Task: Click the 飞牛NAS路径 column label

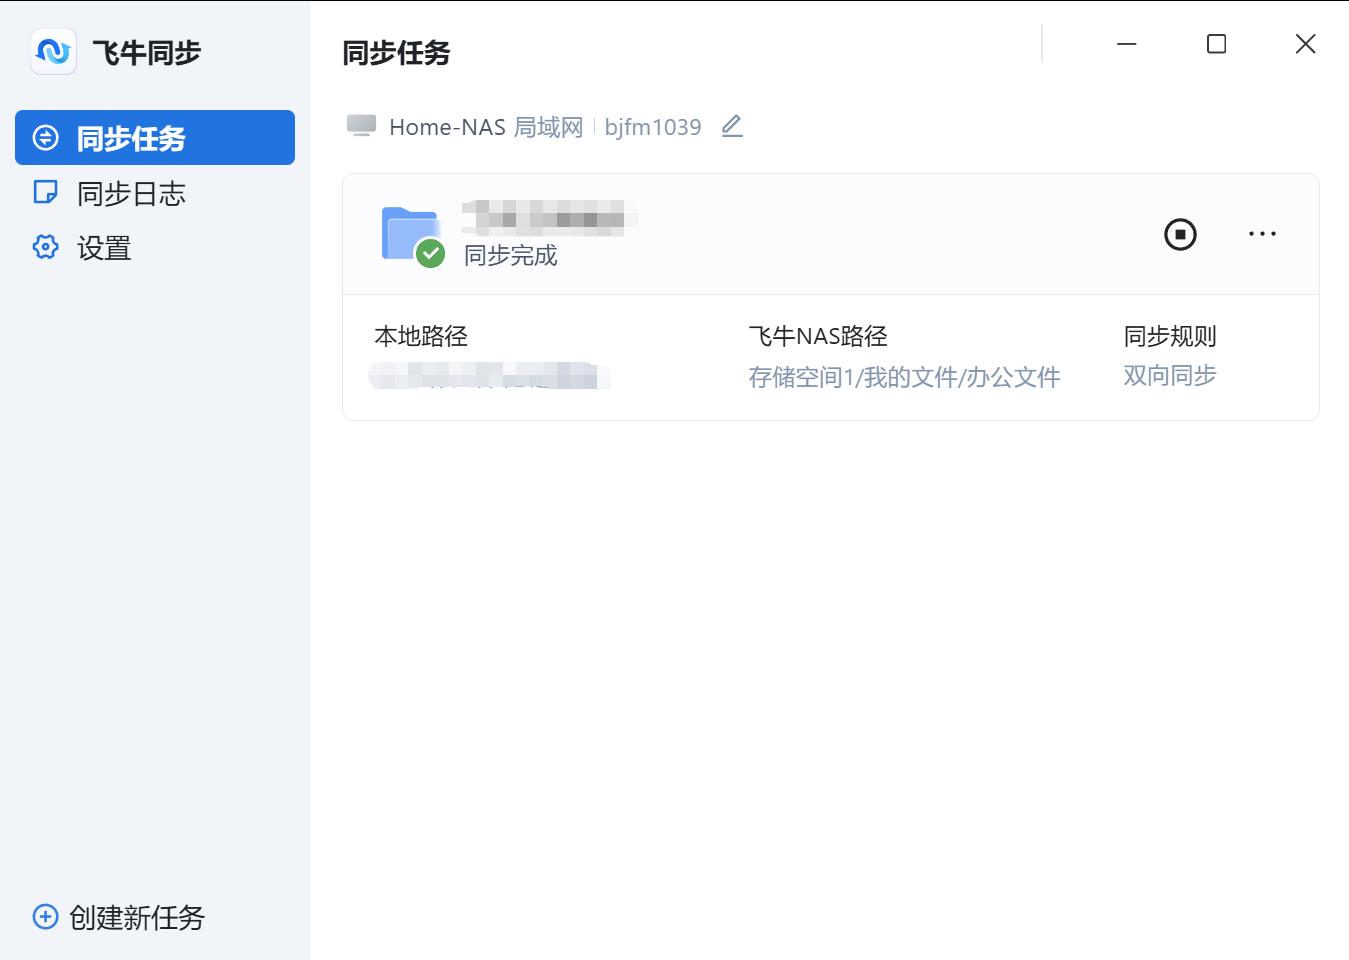Action: pos(818,336)
